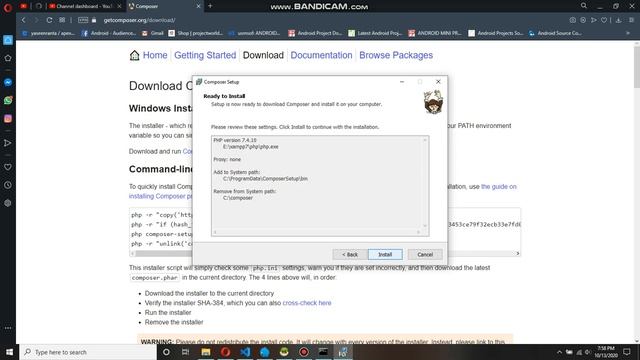Open 'the guide on' installing Composer link
The width and height of the screenshot is (640, 360).
pyautogui.click(x=499, y=187)
